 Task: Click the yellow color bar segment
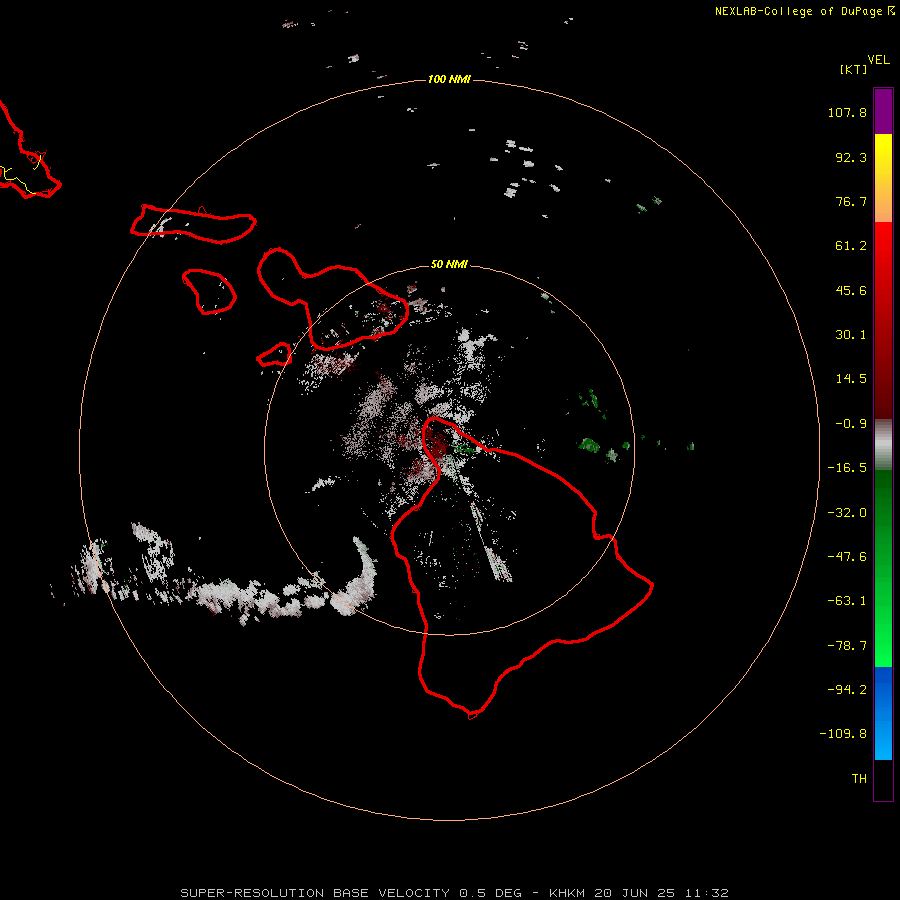point(883,178)
